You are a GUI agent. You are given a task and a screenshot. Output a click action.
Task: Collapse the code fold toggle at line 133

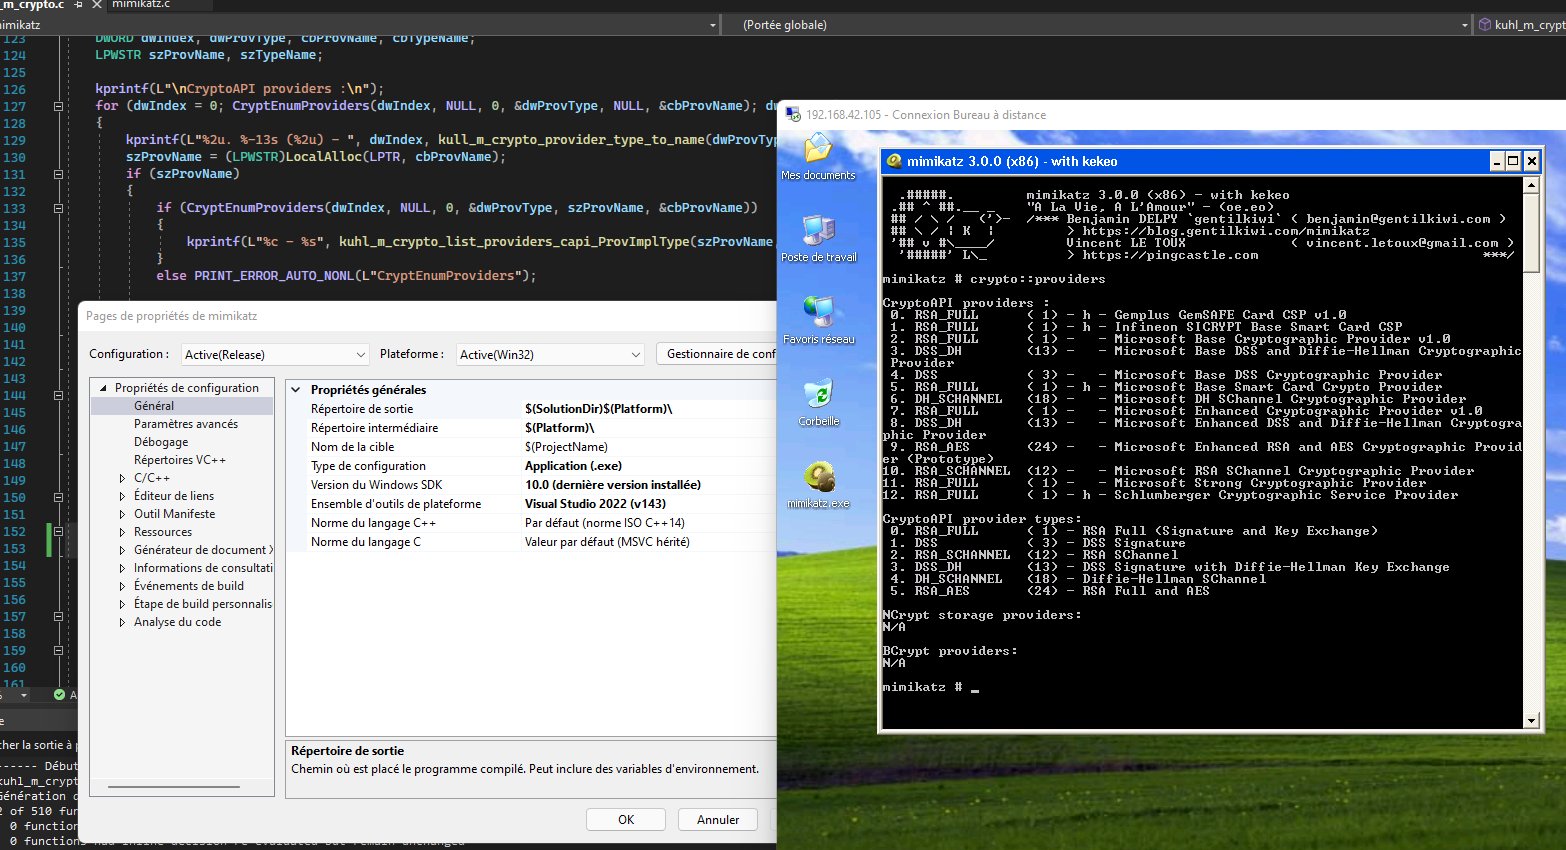pos(58,208)
